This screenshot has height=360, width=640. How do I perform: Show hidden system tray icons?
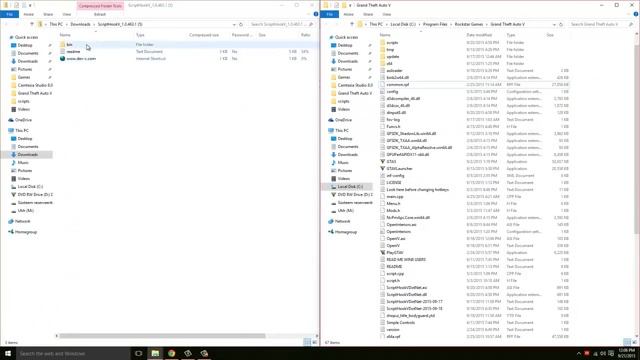[x=579, y=353]
